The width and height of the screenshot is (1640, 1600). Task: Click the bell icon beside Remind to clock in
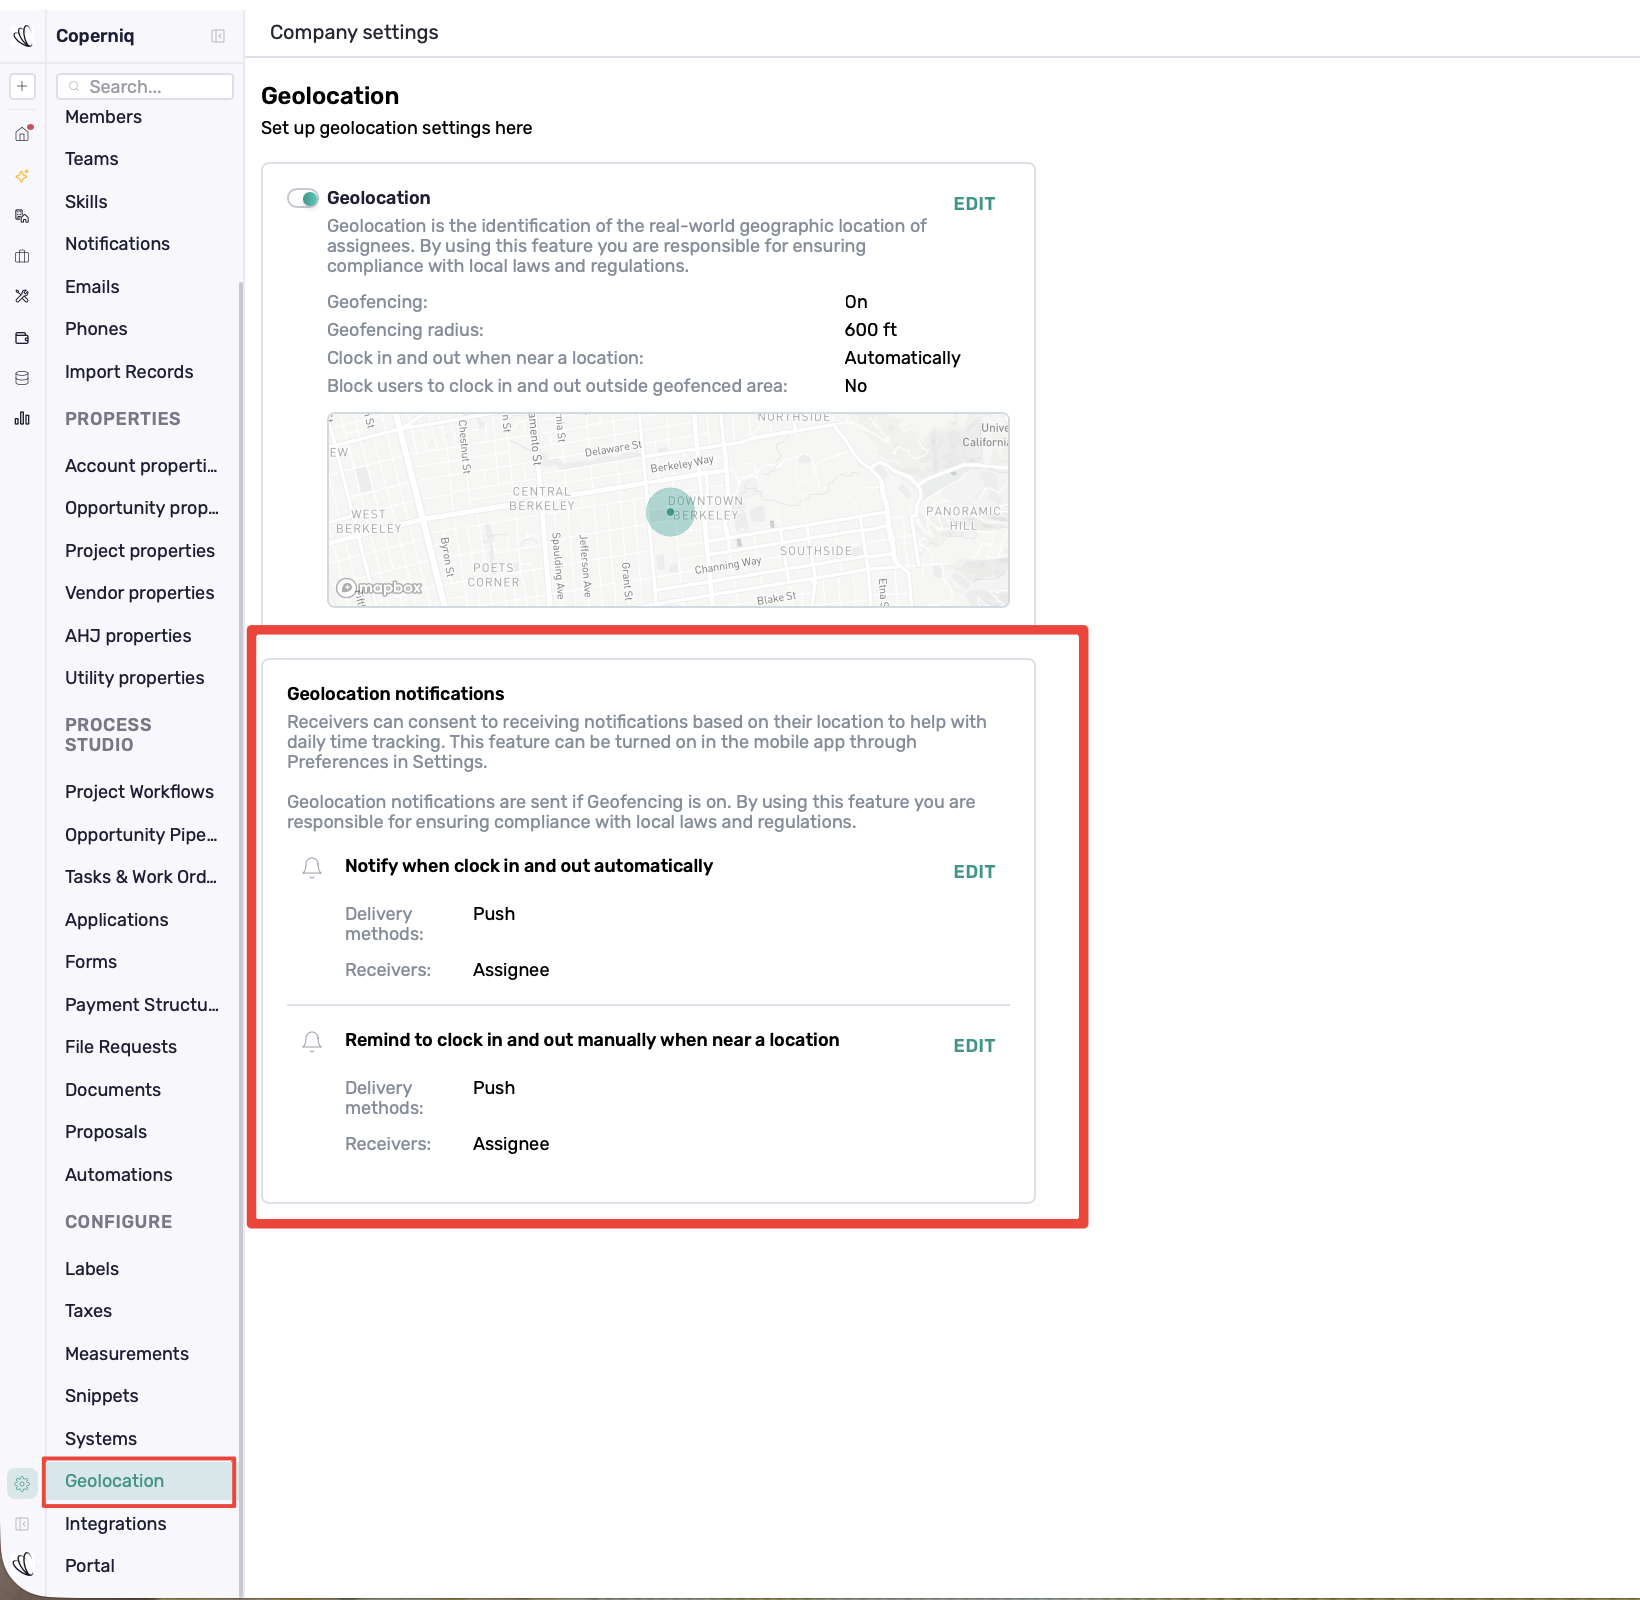(x=312, y=1041)
